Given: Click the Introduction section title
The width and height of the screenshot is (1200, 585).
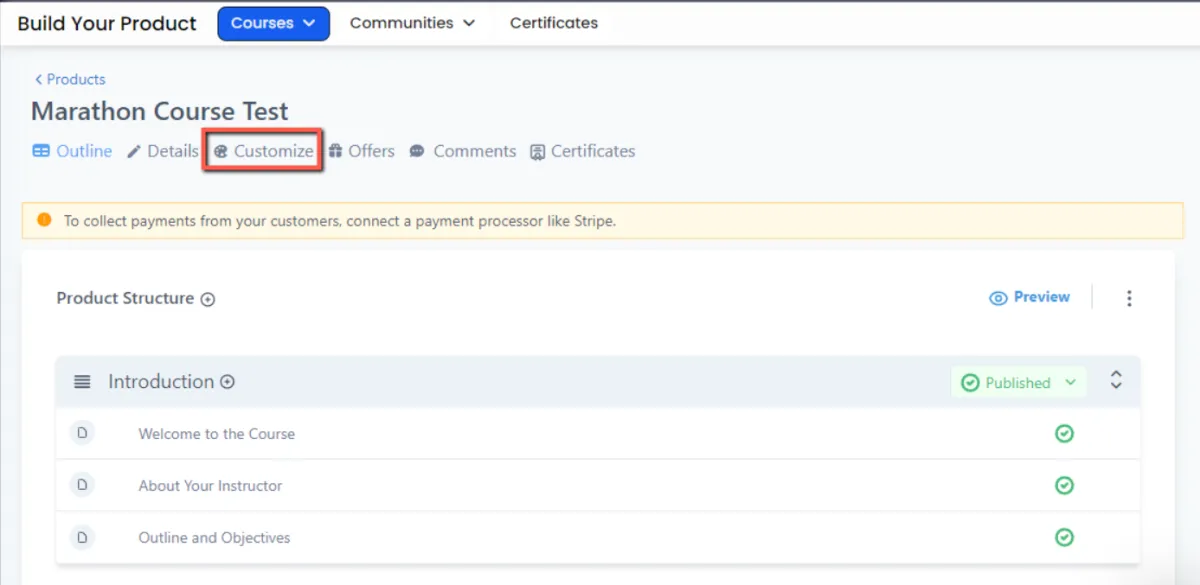Looking at the screenshot, I should [161, 381].
